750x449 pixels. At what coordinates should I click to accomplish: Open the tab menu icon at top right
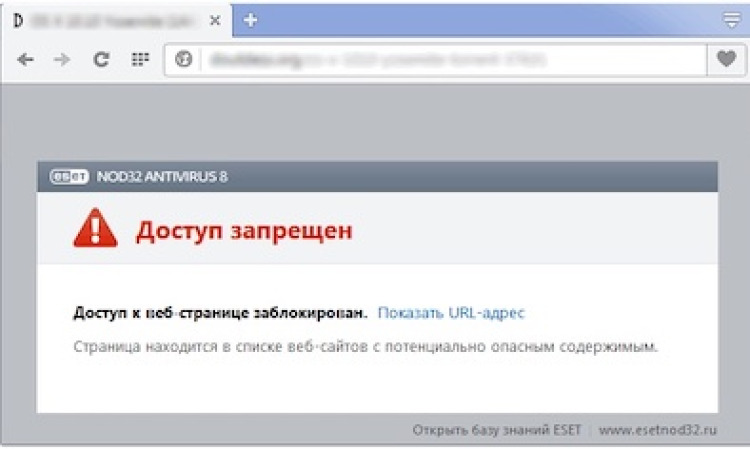(x=732, y=20)
